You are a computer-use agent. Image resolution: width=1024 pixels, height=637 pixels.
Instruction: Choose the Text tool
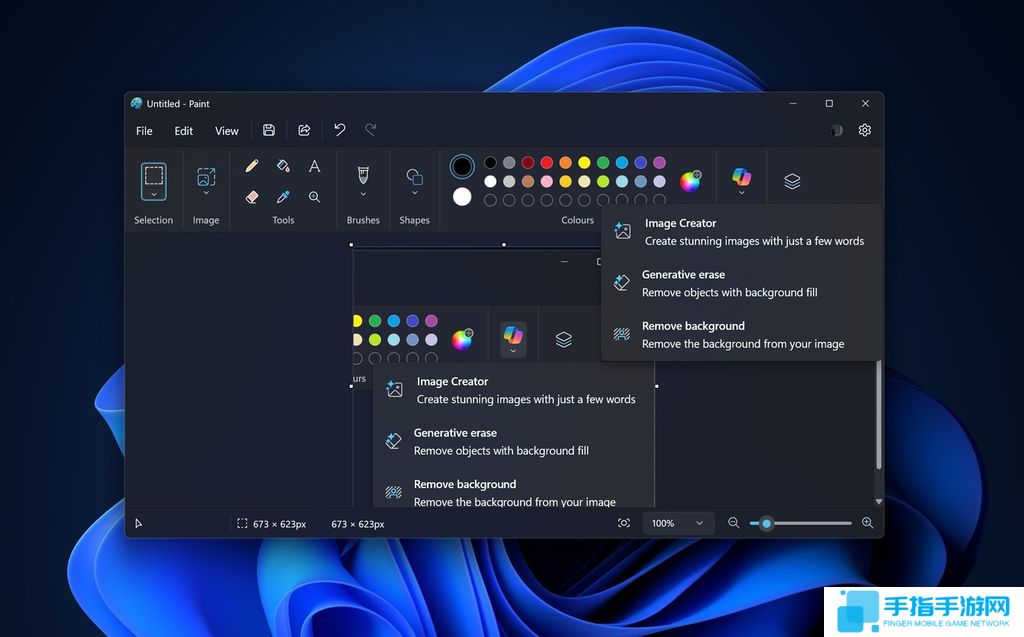coord(314,166)
